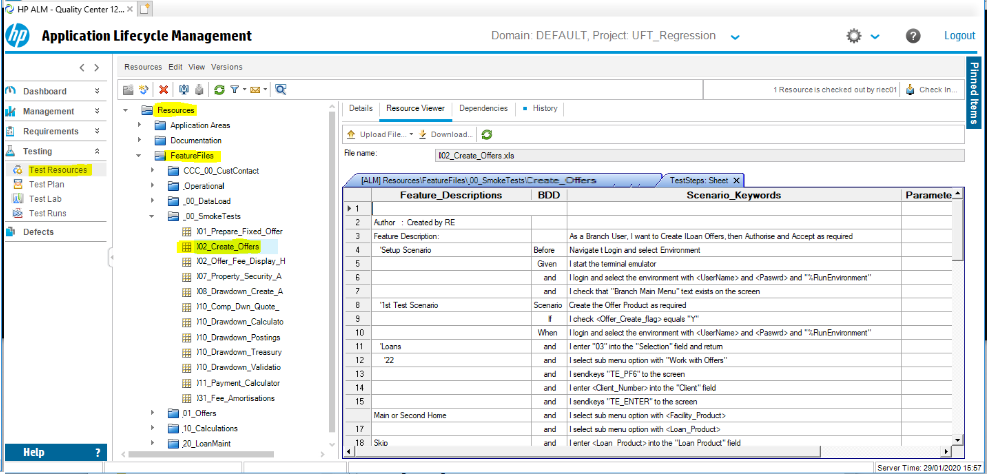988x476 pixels.
Task: Click the Filter funnel icon
Action: click(233, 90)
